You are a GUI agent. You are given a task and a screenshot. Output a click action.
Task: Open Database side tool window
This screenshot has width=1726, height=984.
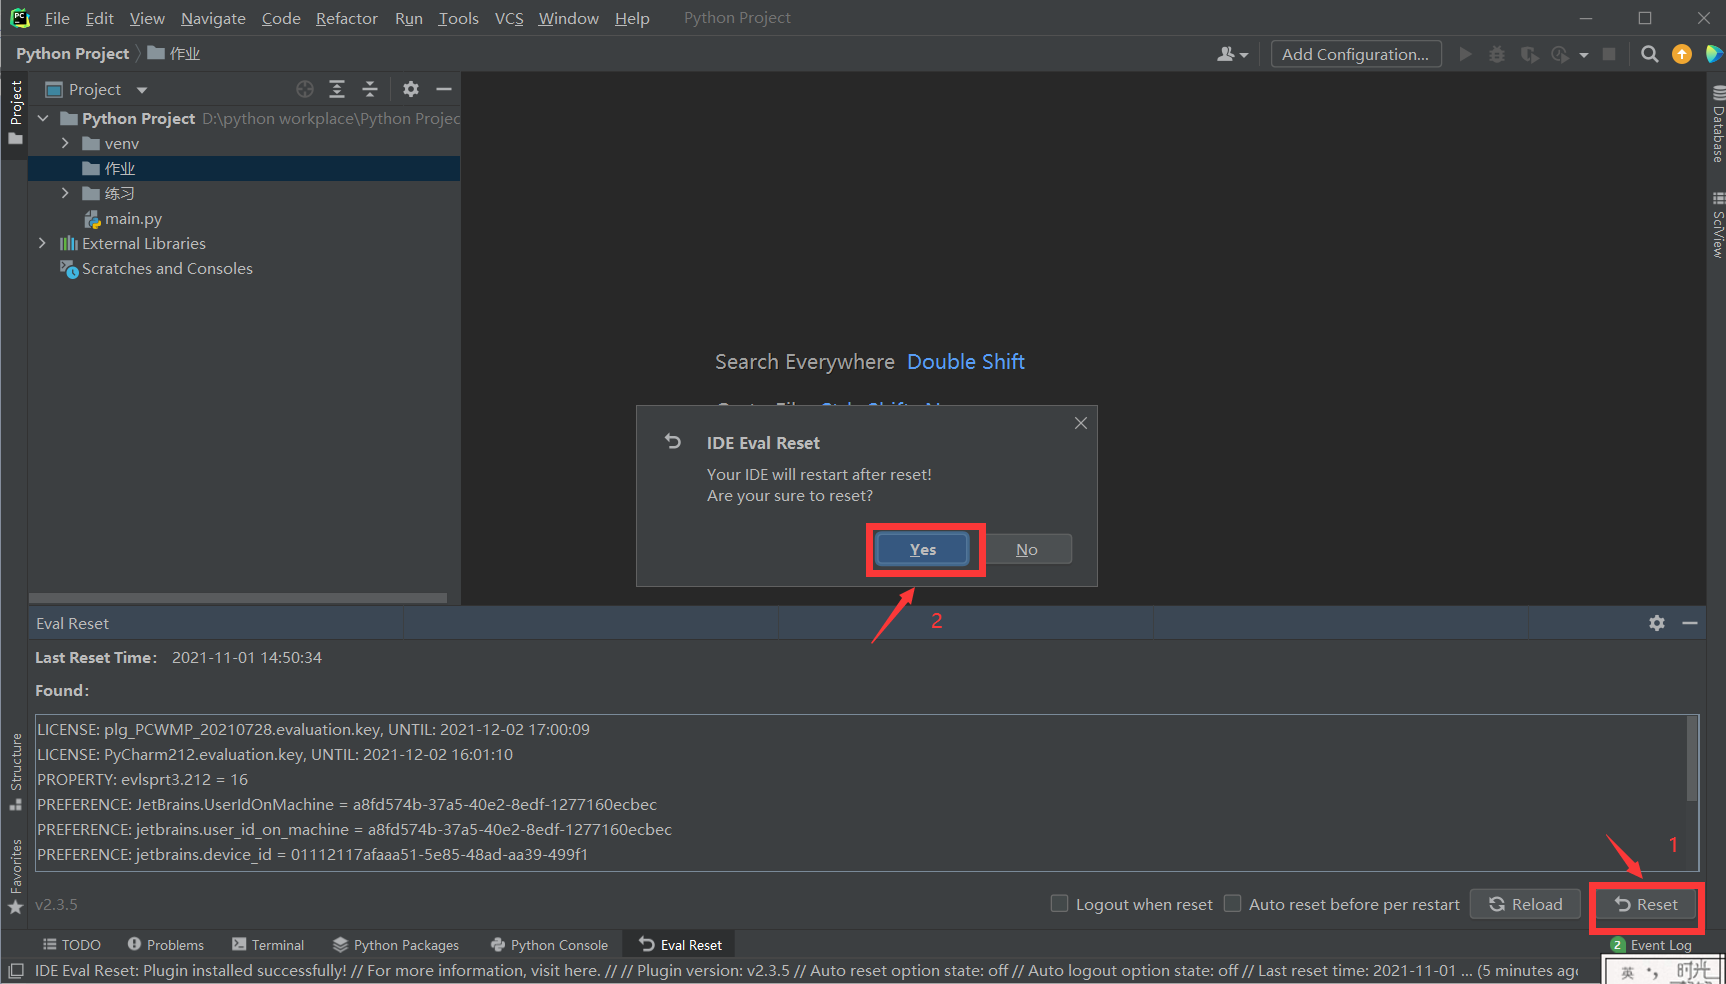(1718, 124)
